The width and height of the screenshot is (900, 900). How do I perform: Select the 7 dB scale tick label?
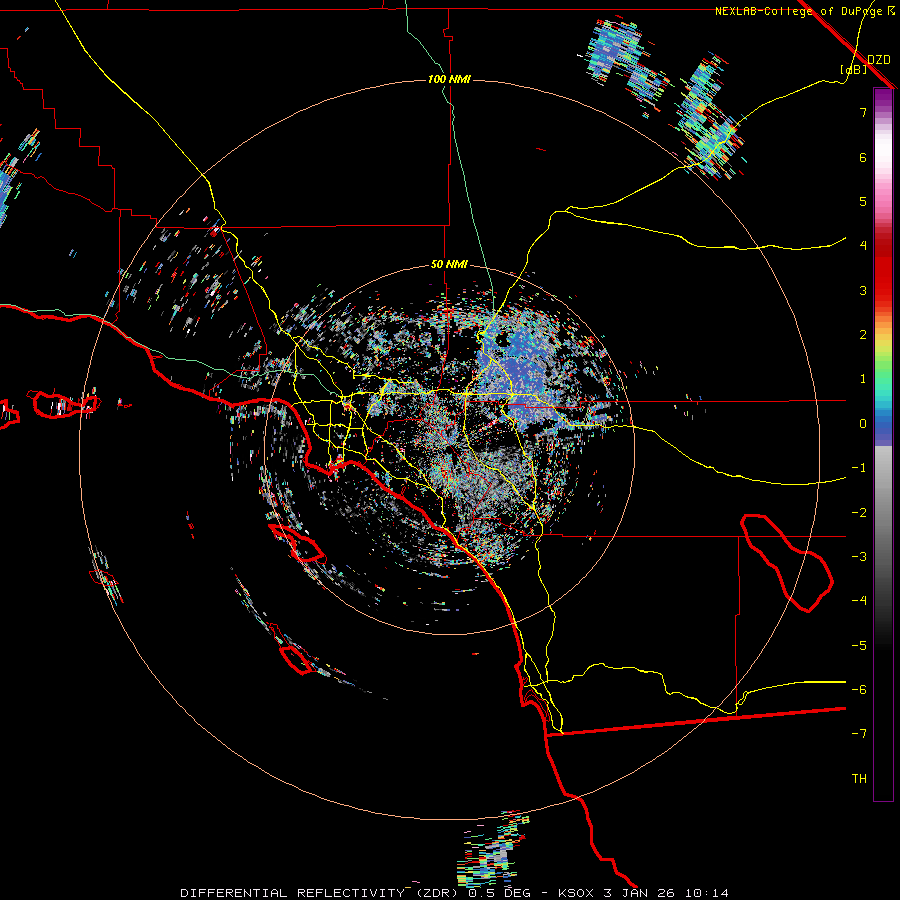(863, 112)
